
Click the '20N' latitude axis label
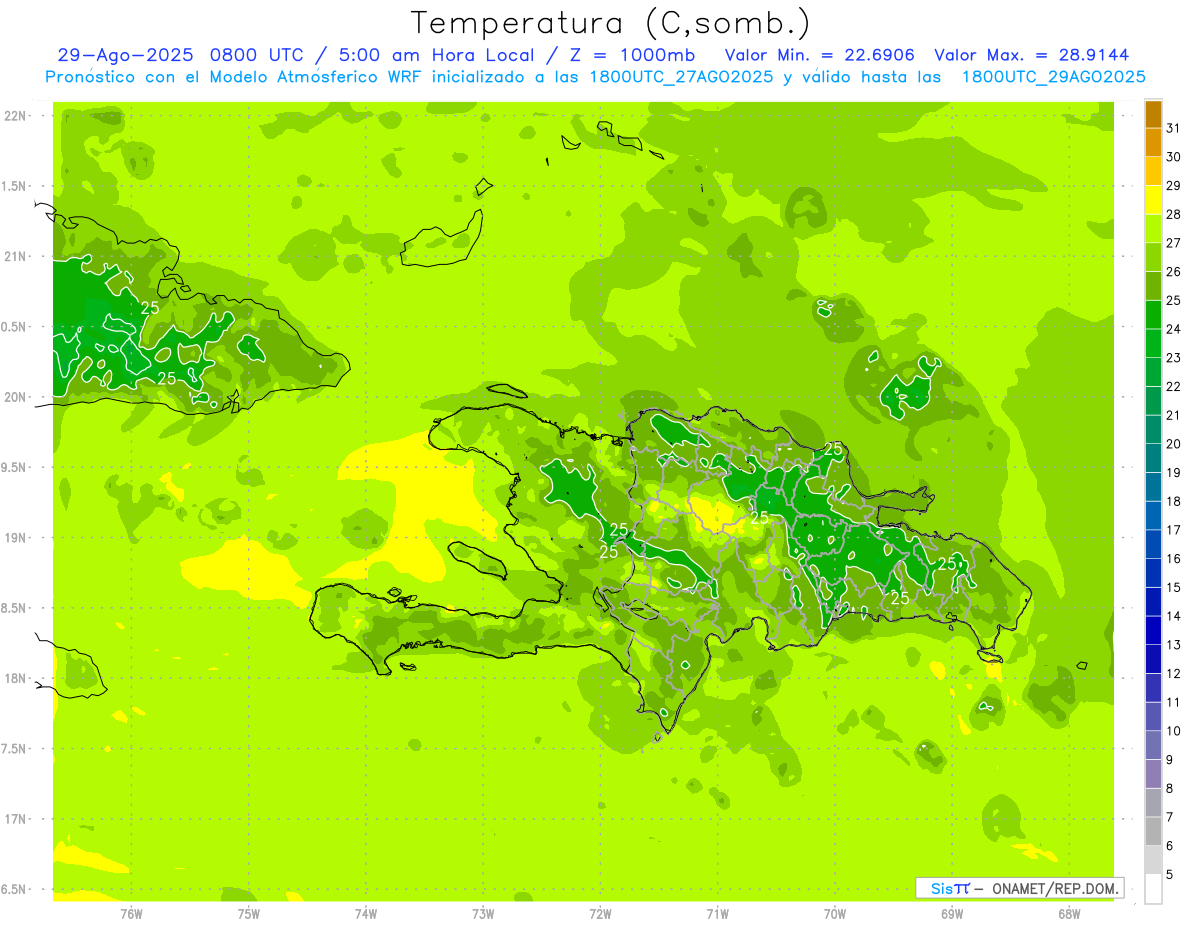17,397
